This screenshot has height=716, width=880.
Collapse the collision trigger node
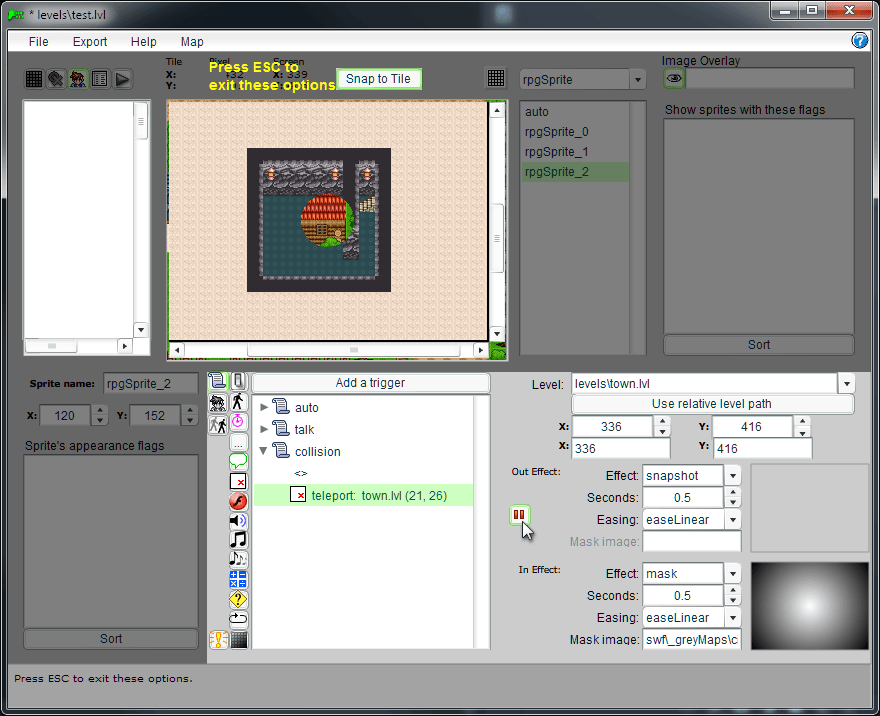[x=264, y=452]
